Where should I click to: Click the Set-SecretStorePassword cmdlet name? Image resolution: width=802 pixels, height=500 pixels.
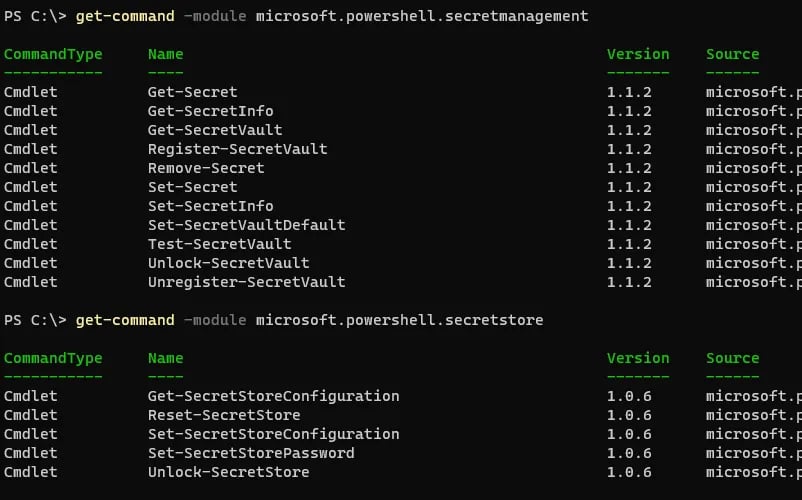click(x=251, y=453)
